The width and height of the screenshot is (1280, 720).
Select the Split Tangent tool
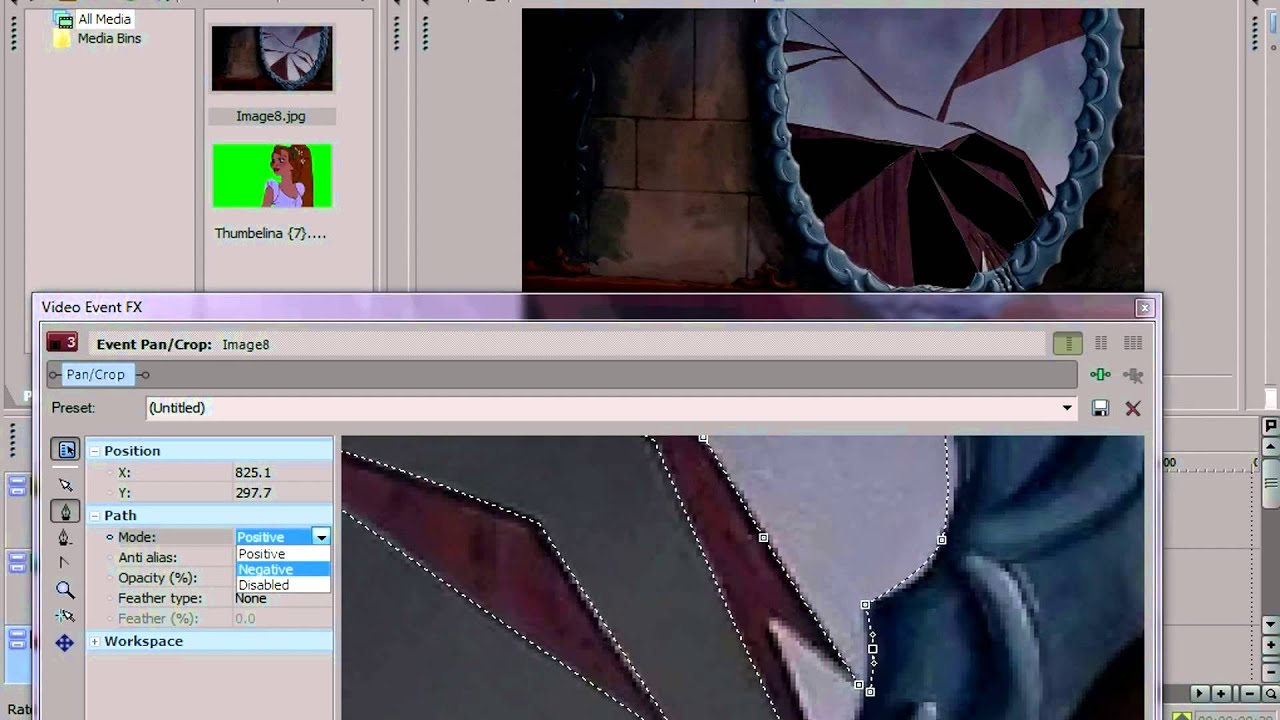pos(65,563)
